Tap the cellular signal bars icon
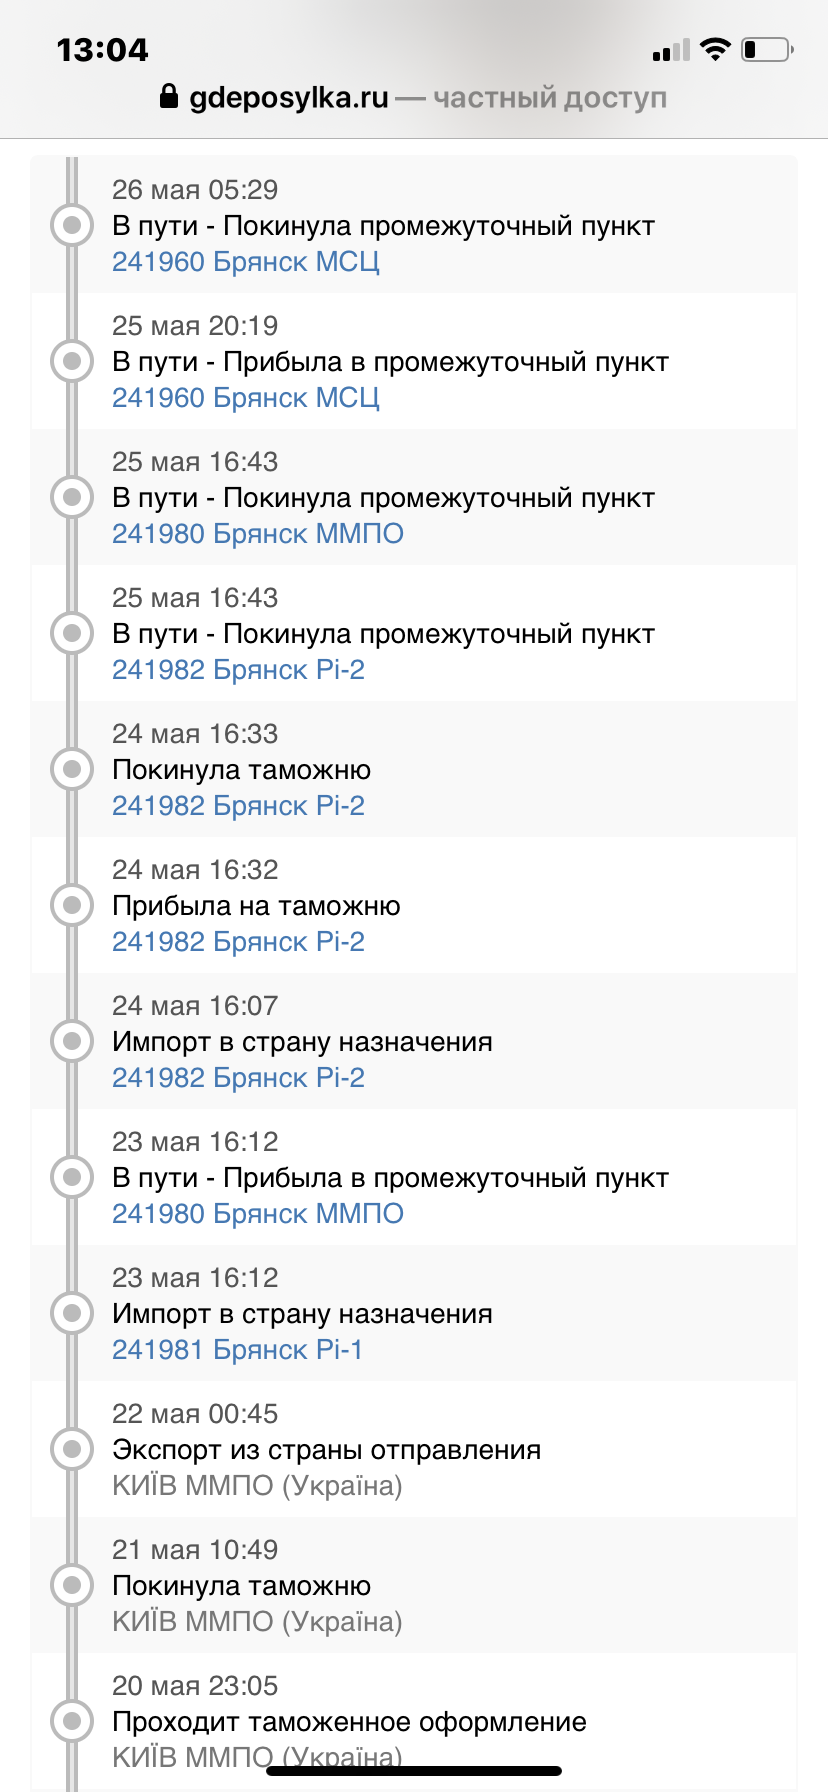Image resolution: width=828 pixels, height=1792 pixels. tap(672, 48)
